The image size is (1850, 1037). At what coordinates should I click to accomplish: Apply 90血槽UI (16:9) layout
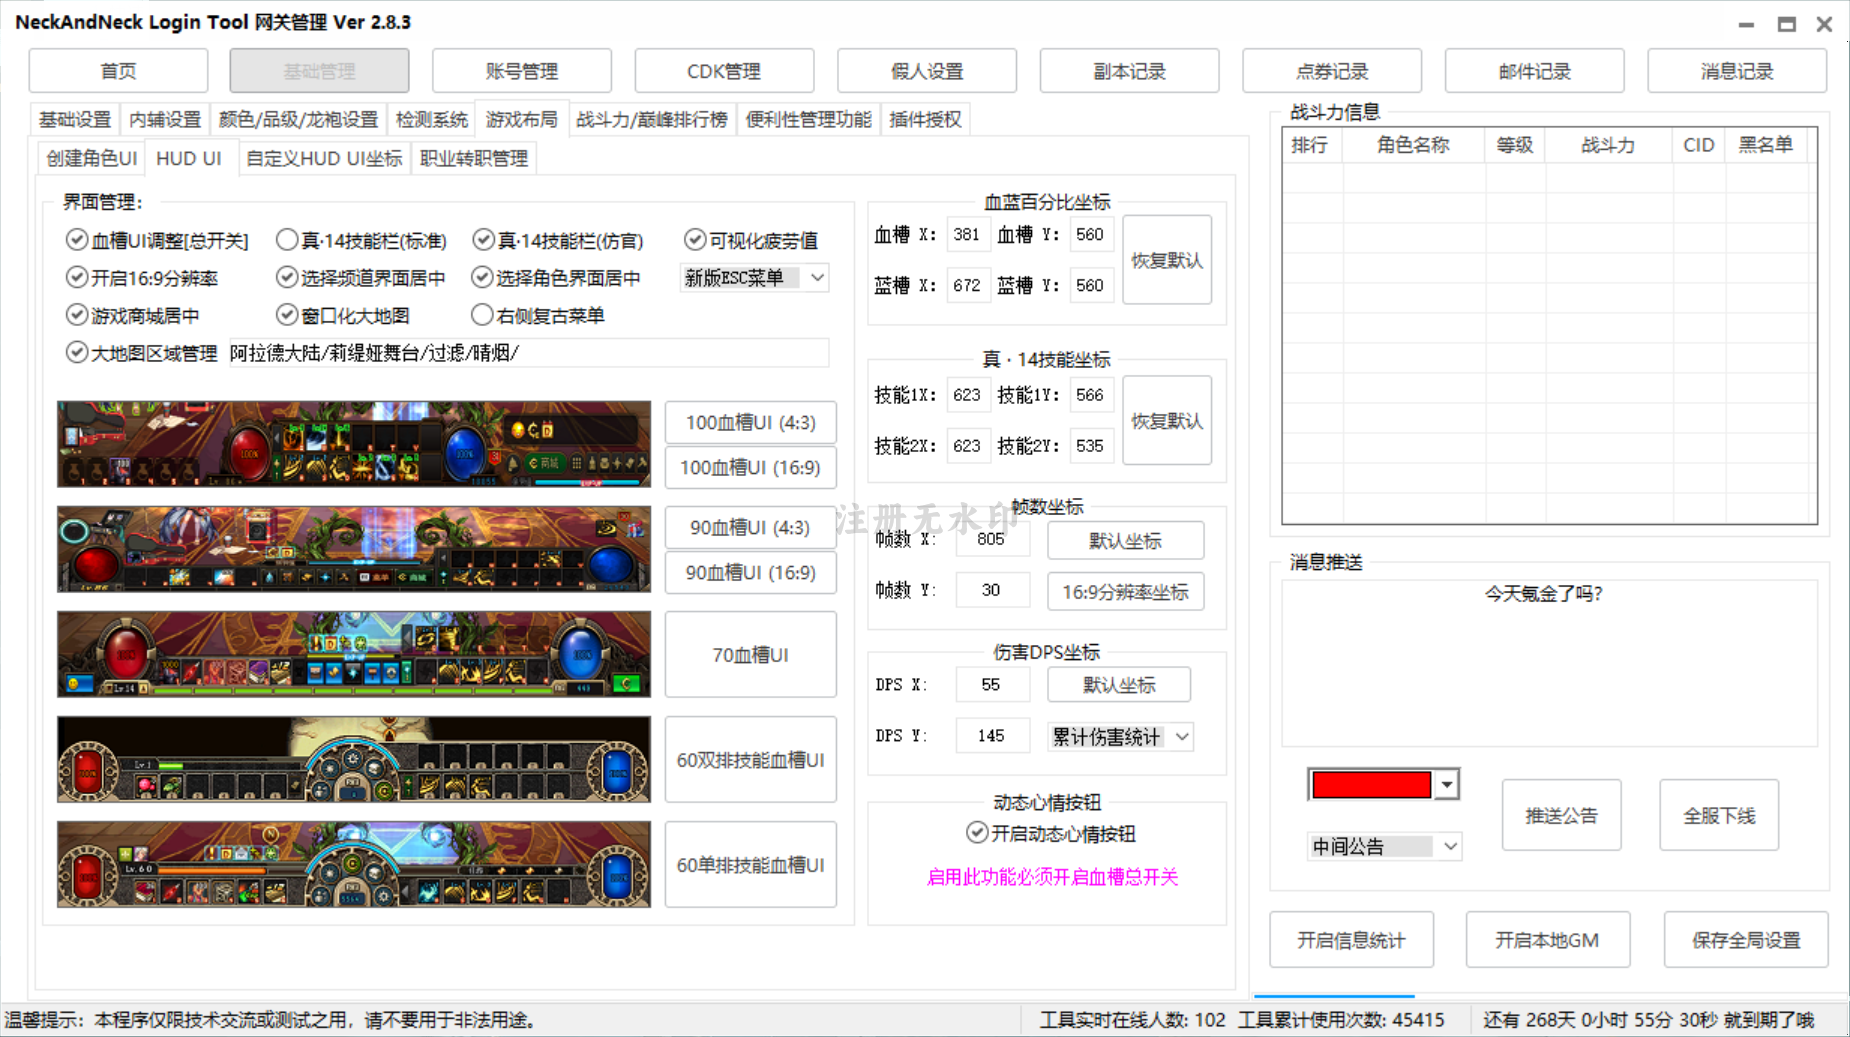[750, 572]
